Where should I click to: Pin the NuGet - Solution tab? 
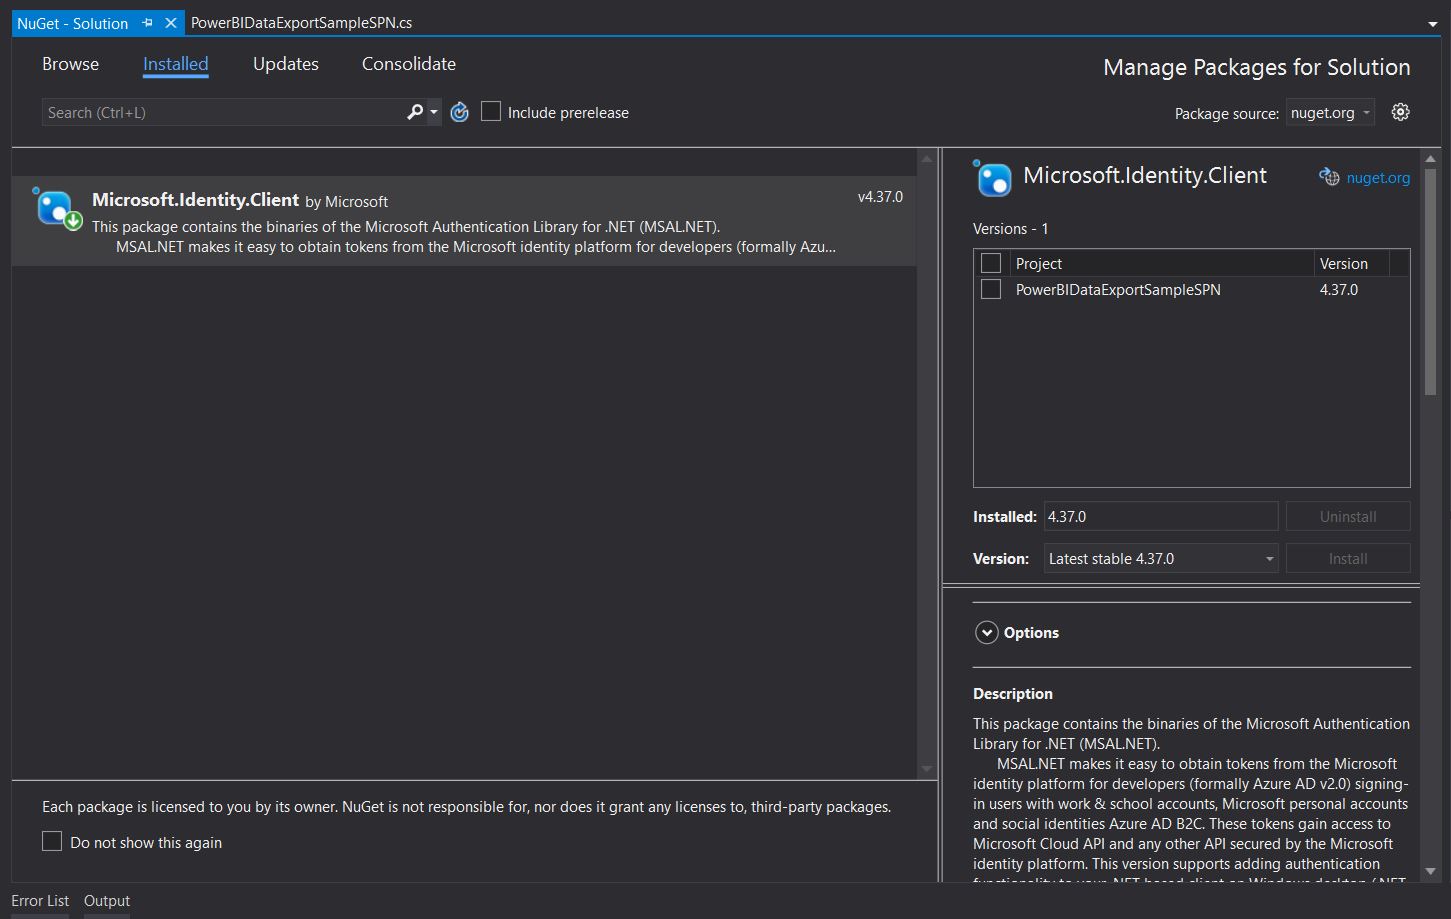(147, 23)
